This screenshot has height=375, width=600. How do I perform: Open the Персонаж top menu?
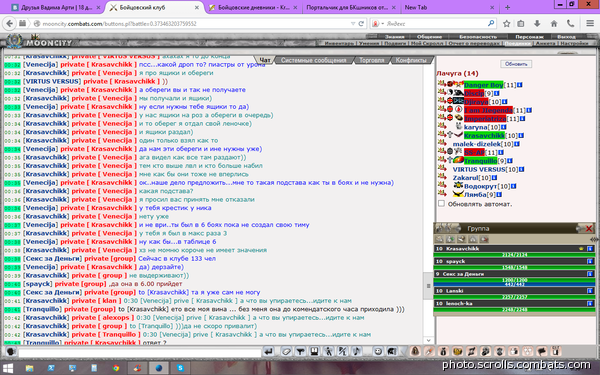(530, 37)
